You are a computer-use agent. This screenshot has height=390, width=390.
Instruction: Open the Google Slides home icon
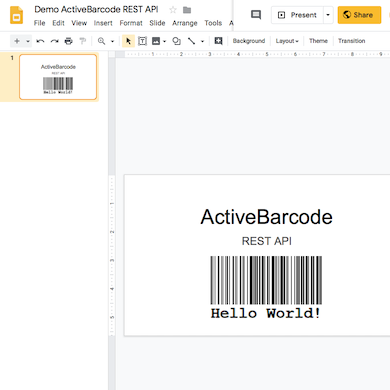tap(16, 15)
